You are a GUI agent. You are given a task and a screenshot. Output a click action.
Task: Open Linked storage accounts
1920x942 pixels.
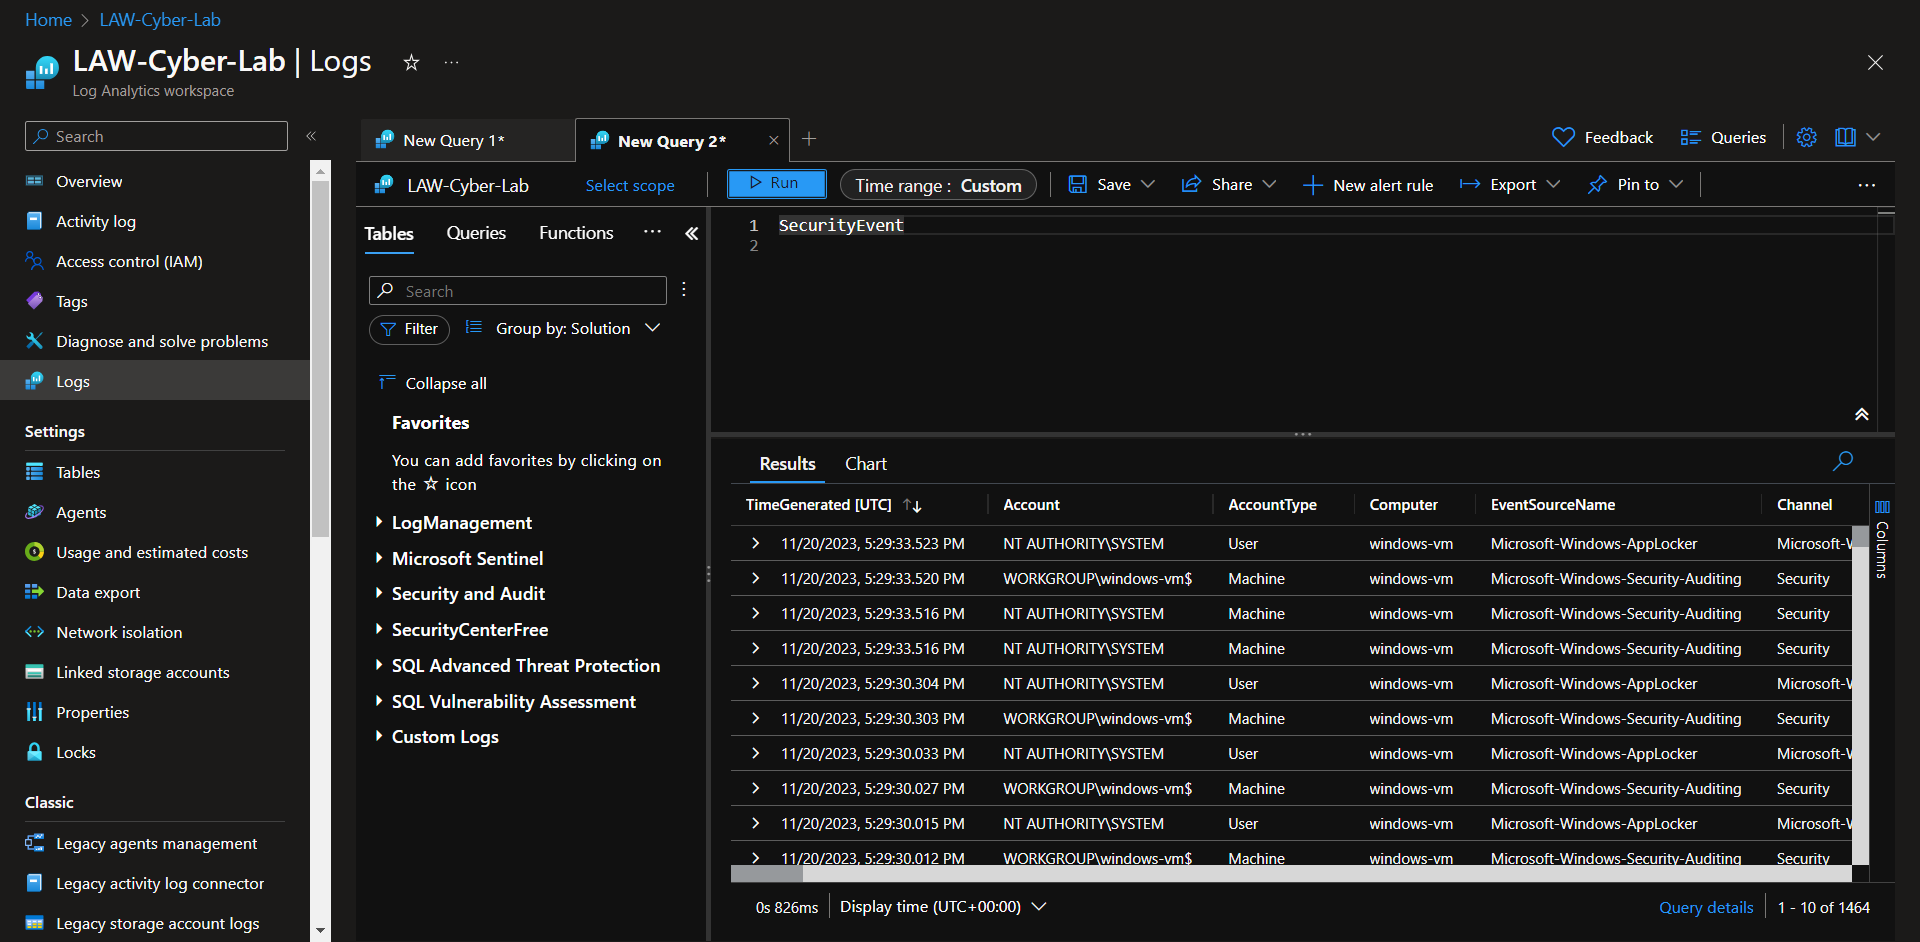point(143,672)
